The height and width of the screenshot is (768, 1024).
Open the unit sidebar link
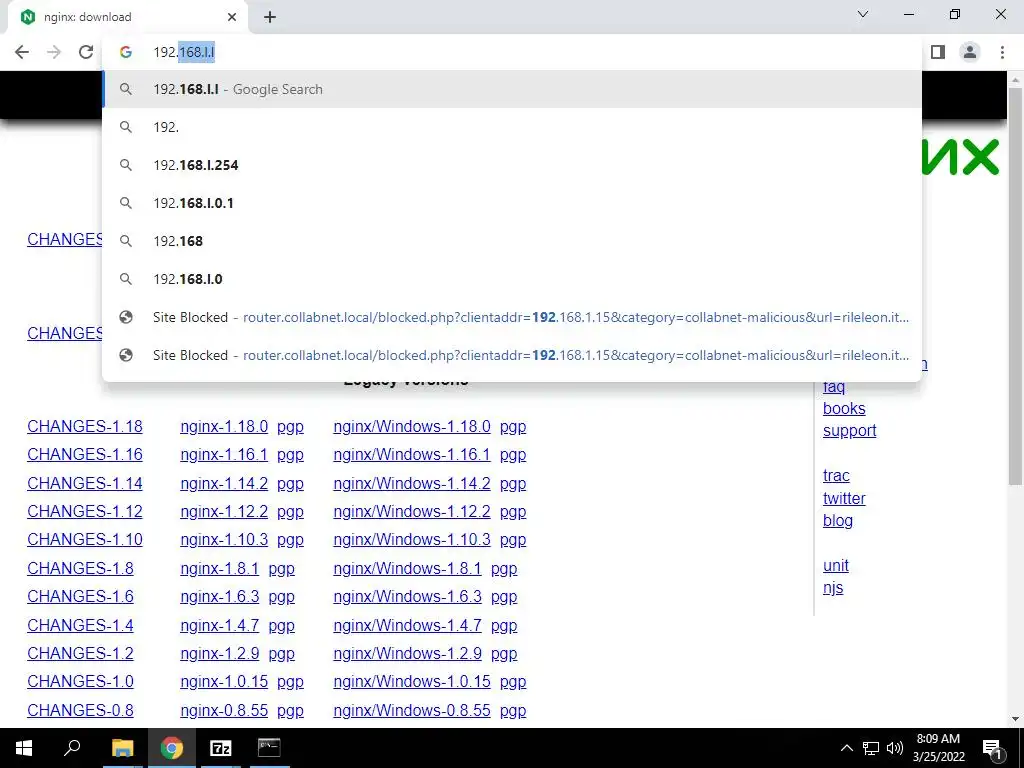tap(836, 566)
